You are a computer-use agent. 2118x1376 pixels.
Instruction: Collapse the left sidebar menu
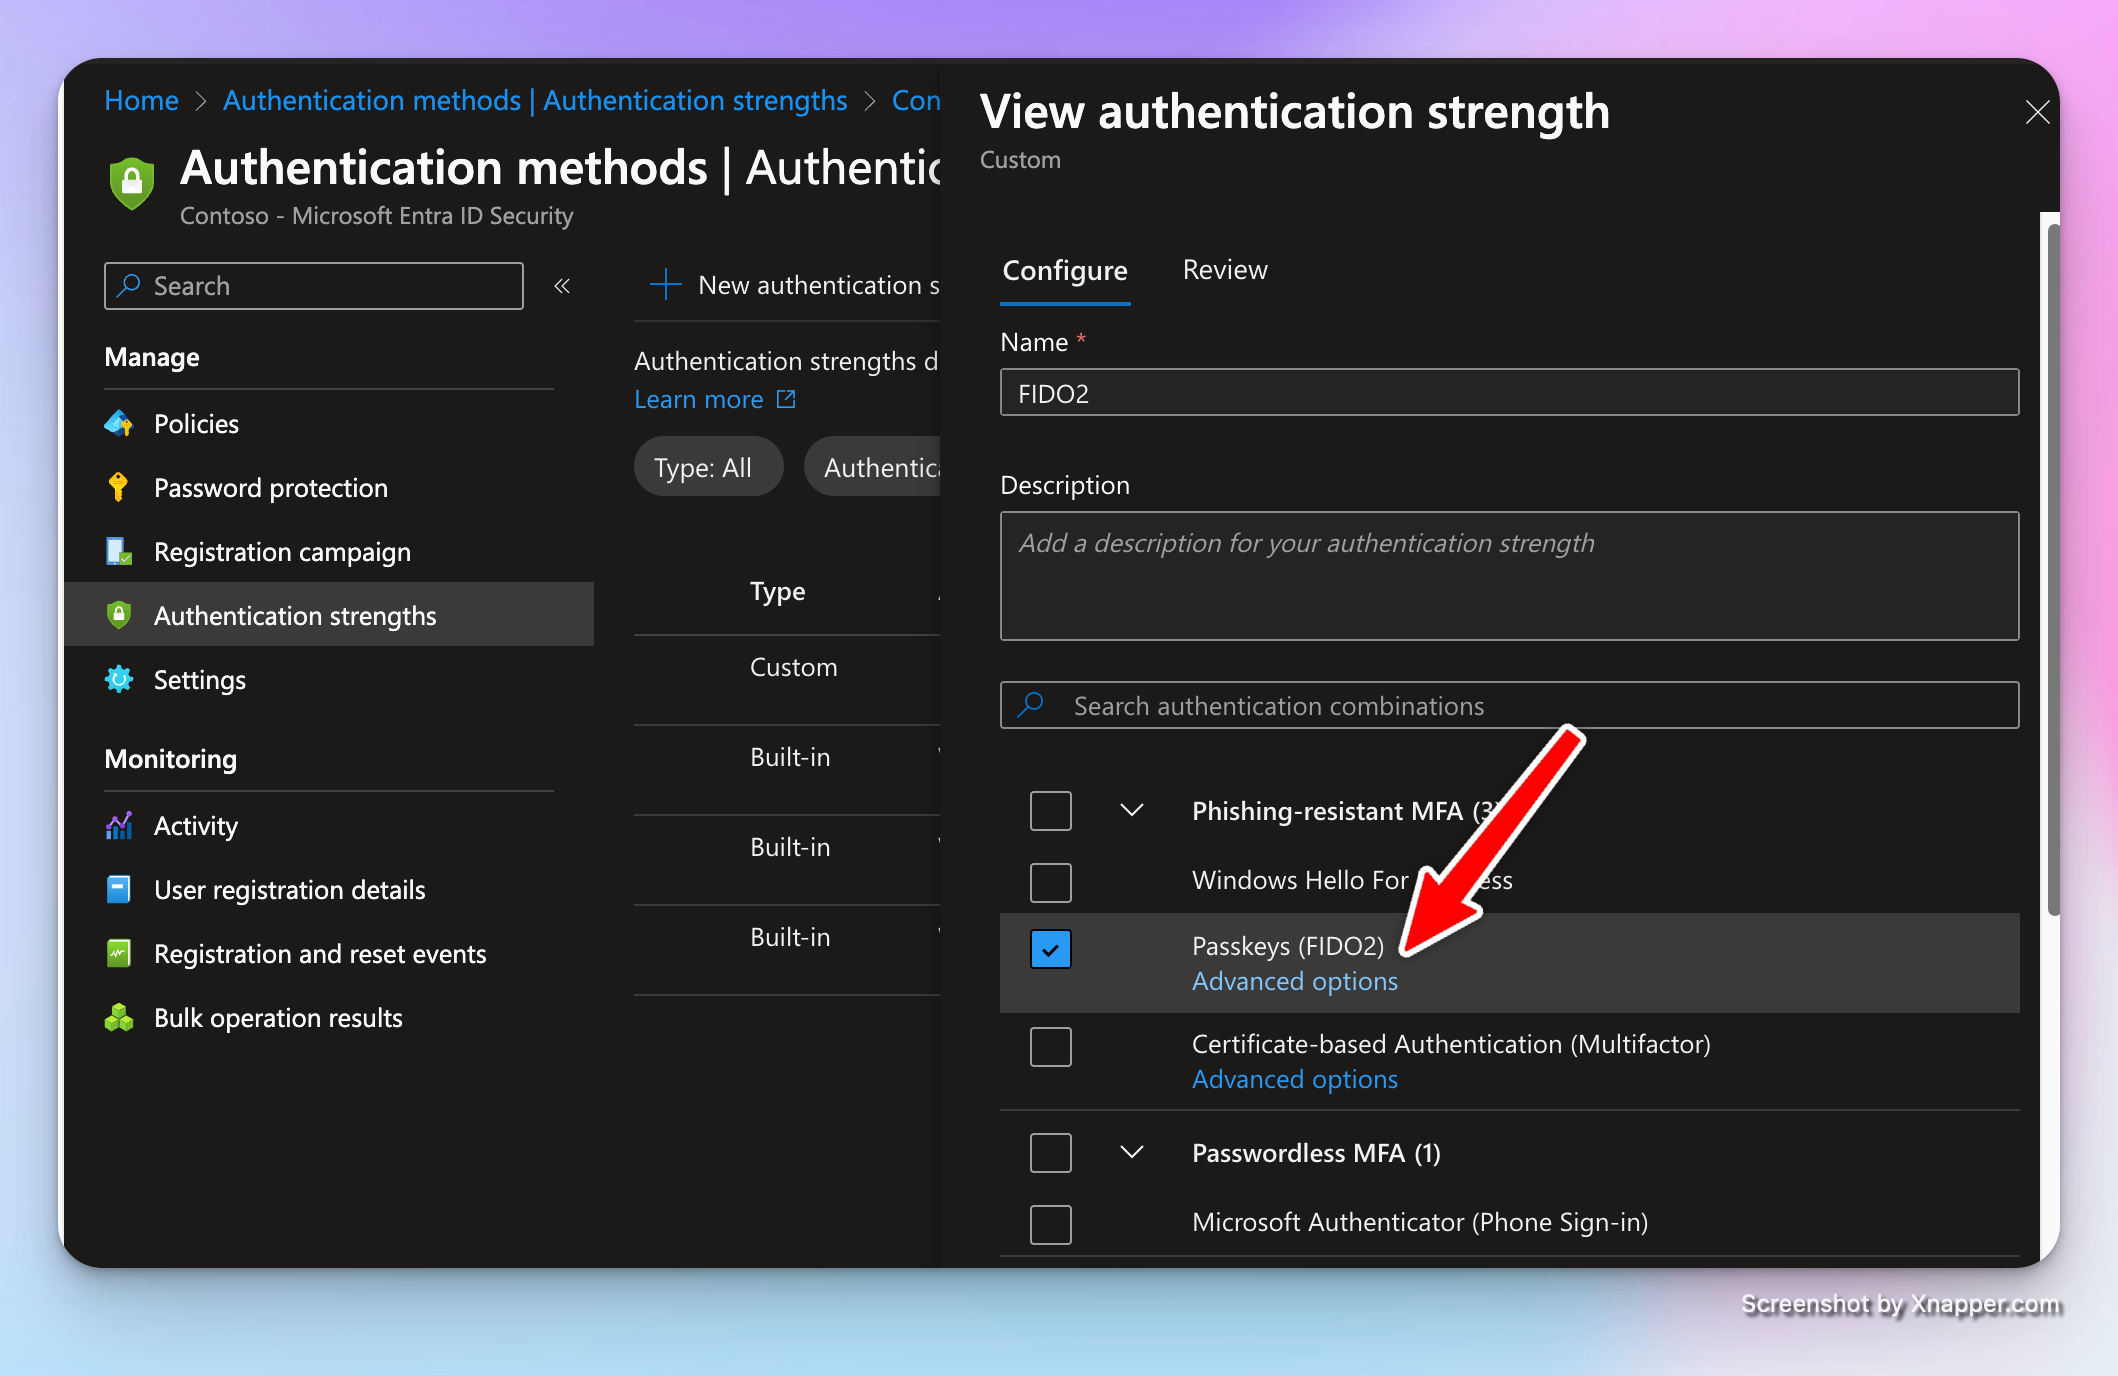[562, 286]
